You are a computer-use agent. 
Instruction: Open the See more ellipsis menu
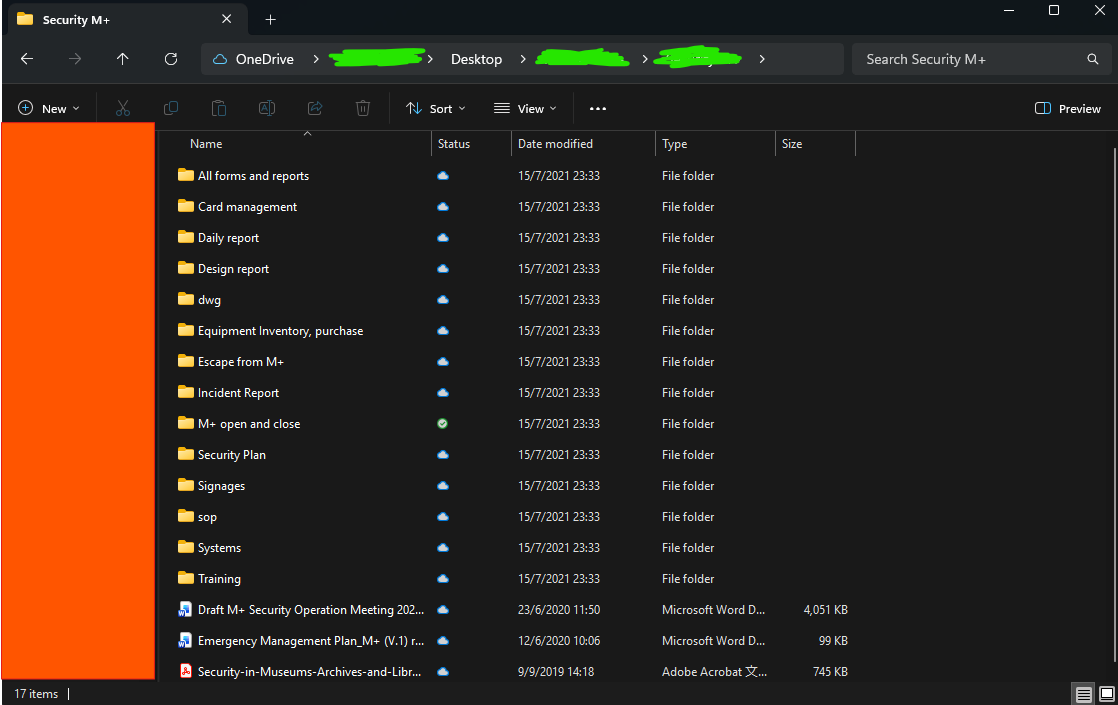pos(598,108)
